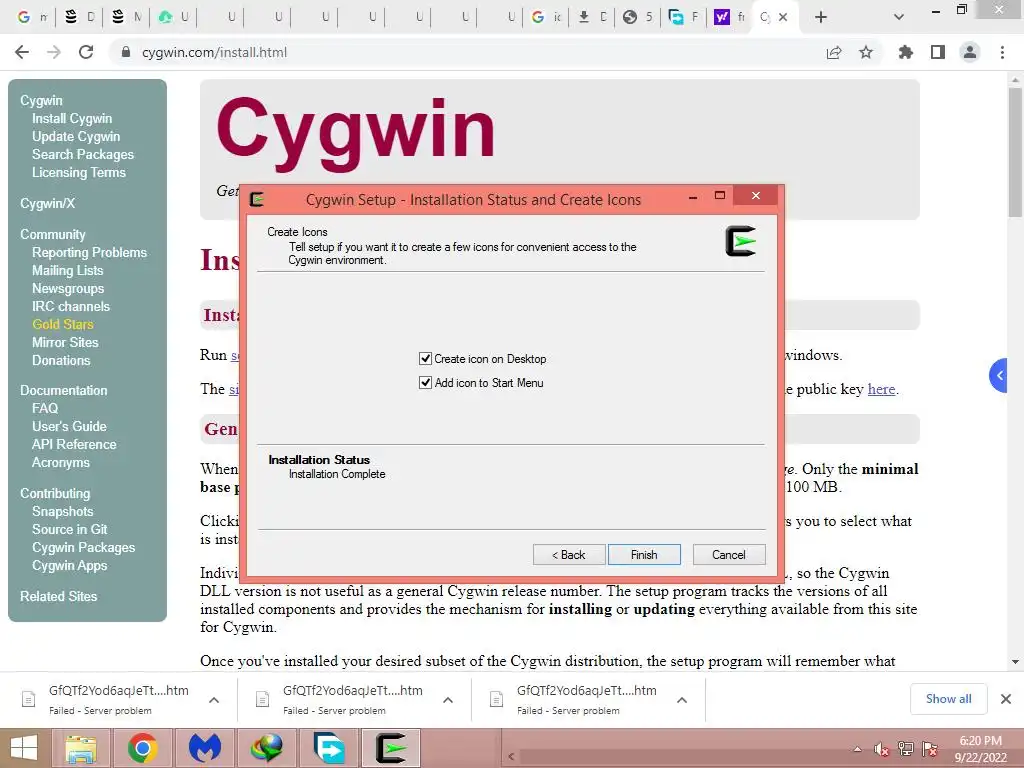Show hidden system tray icons

tap(857, 749)
